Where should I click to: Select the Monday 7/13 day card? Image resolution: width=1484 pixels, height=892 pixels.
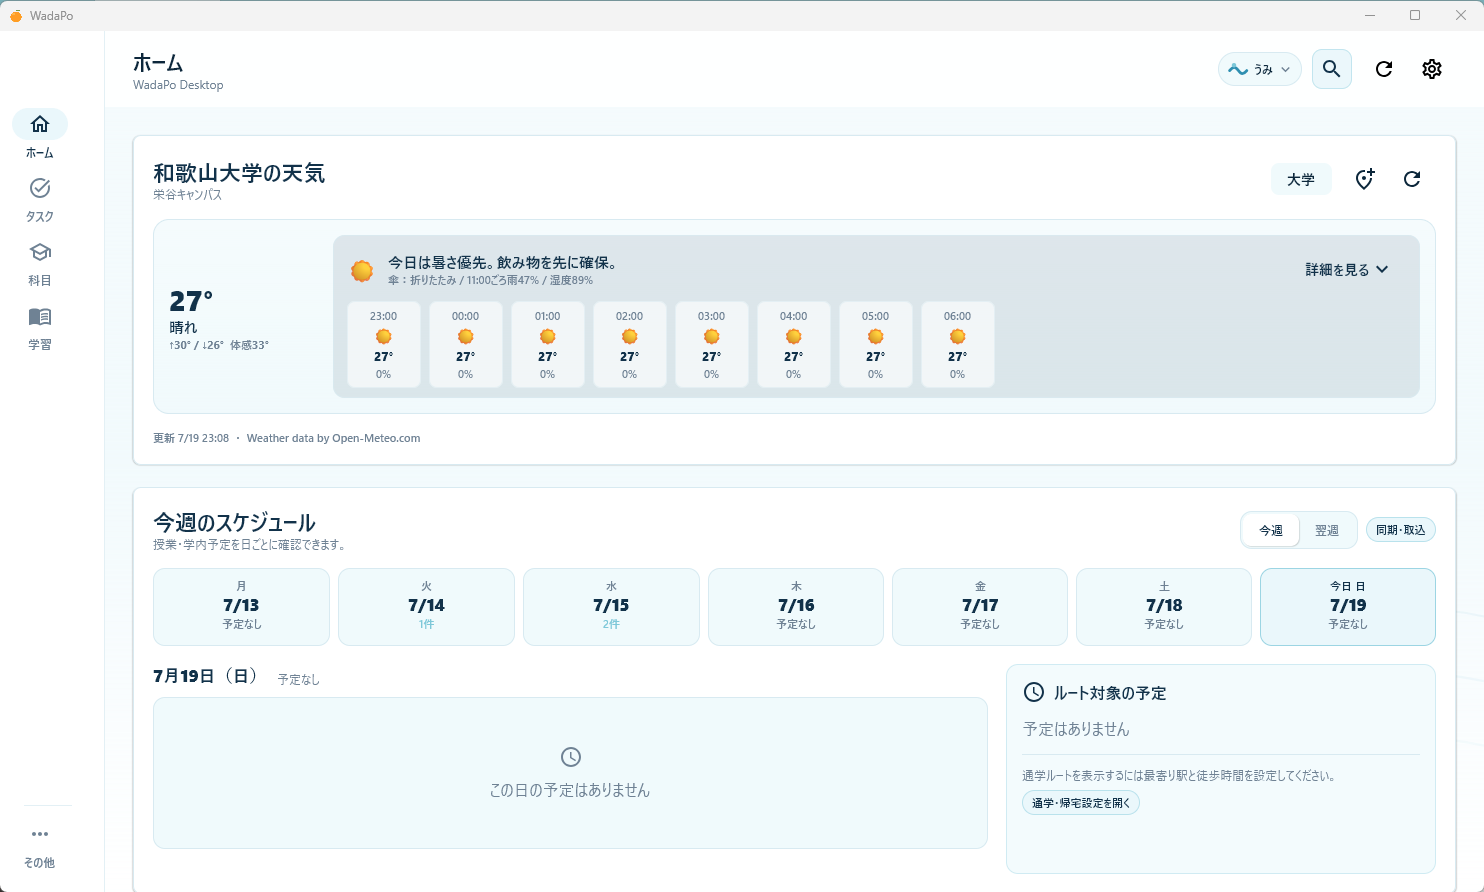tap(241, 607)
